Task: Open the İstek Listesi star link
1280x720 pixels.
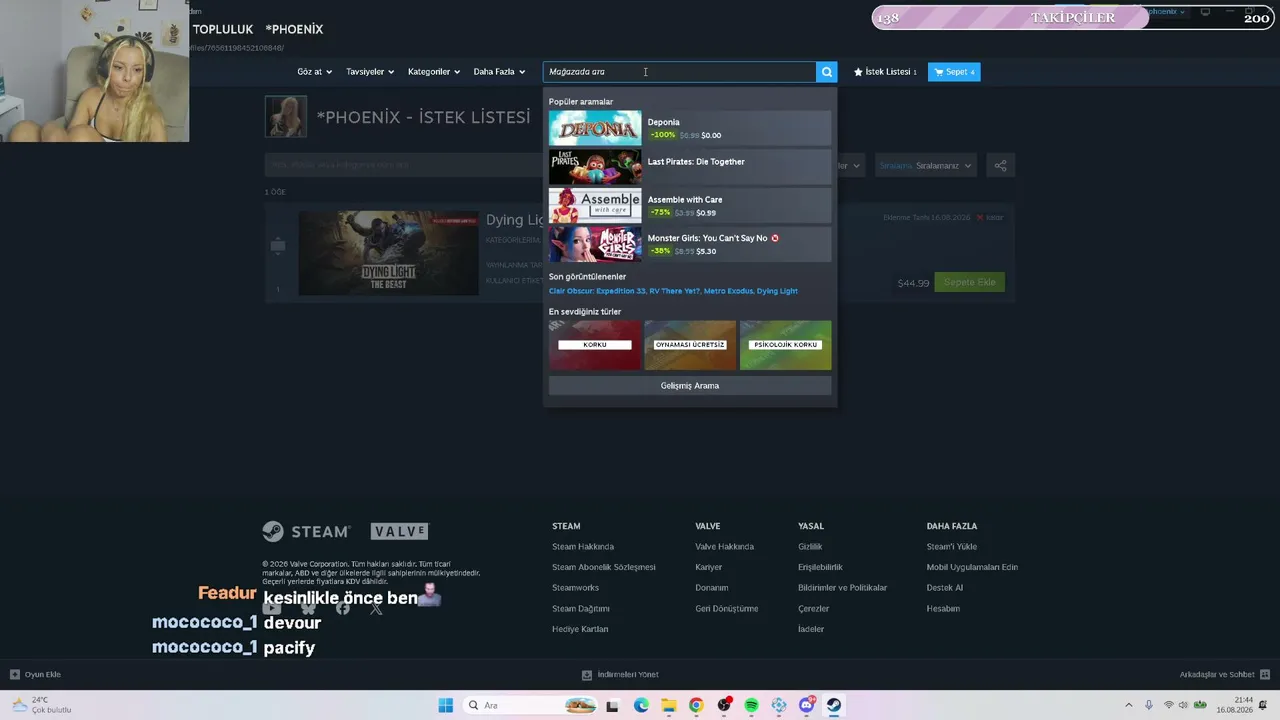Action: coord(885,72)
